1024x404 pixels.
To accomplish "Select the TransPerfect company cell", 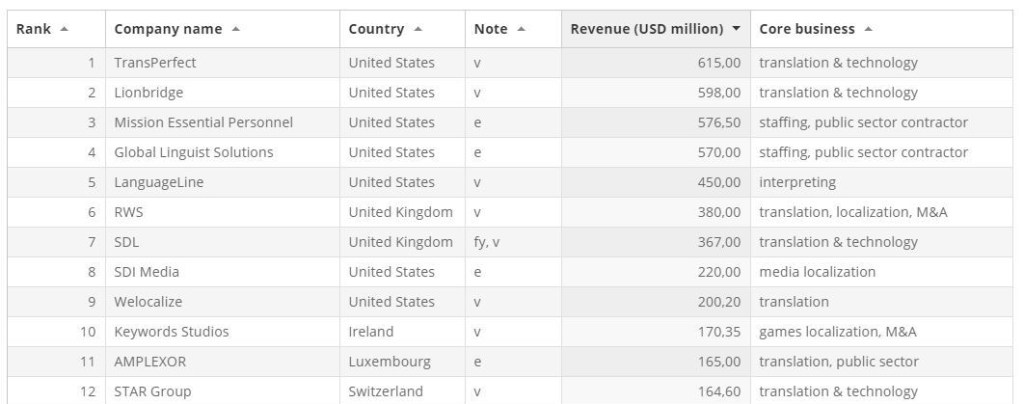I will [x=156, y=62].
